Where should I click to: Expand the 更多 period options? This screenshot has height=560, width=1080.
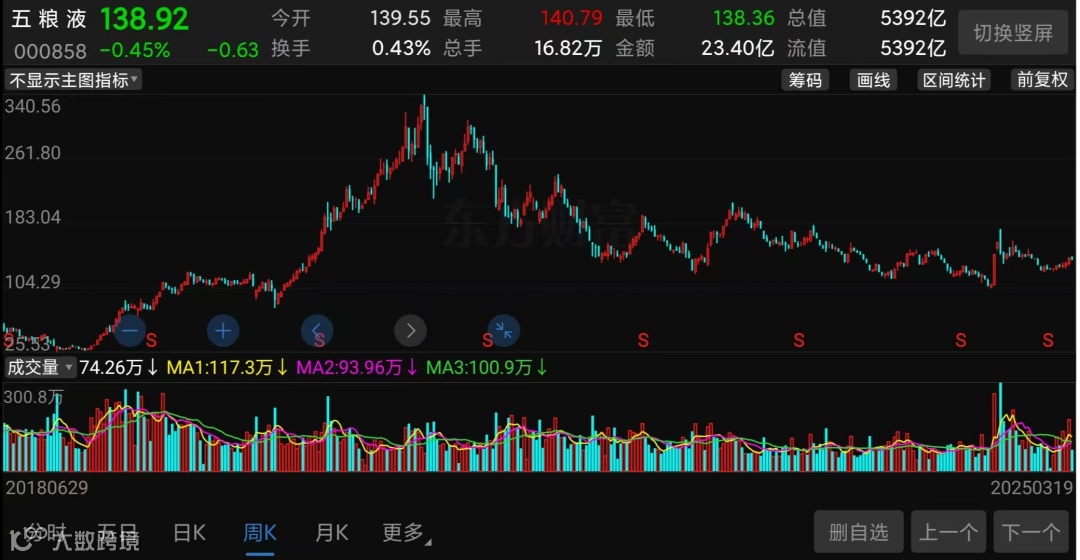[406, 532]
